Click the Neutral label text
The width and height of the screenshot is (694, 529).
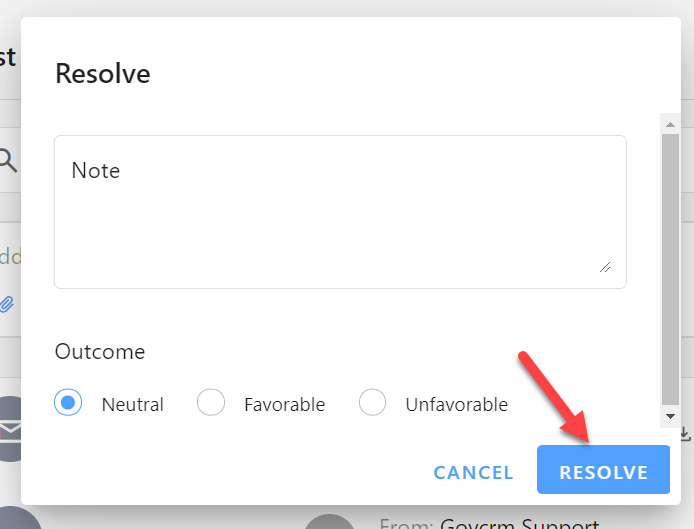(133, 405)
